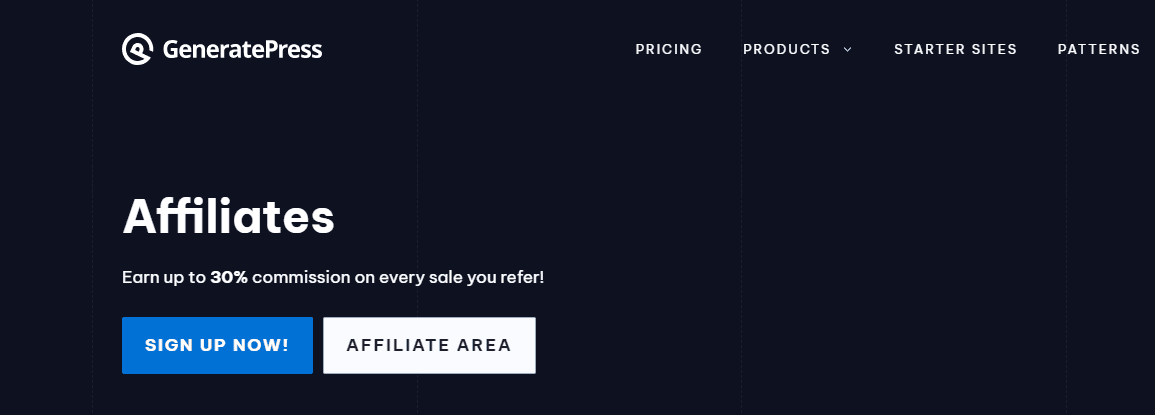Viewport: 1155px width, 415px height.
Task: Expand the Products dropdown chevron
Action: point(848,49)
